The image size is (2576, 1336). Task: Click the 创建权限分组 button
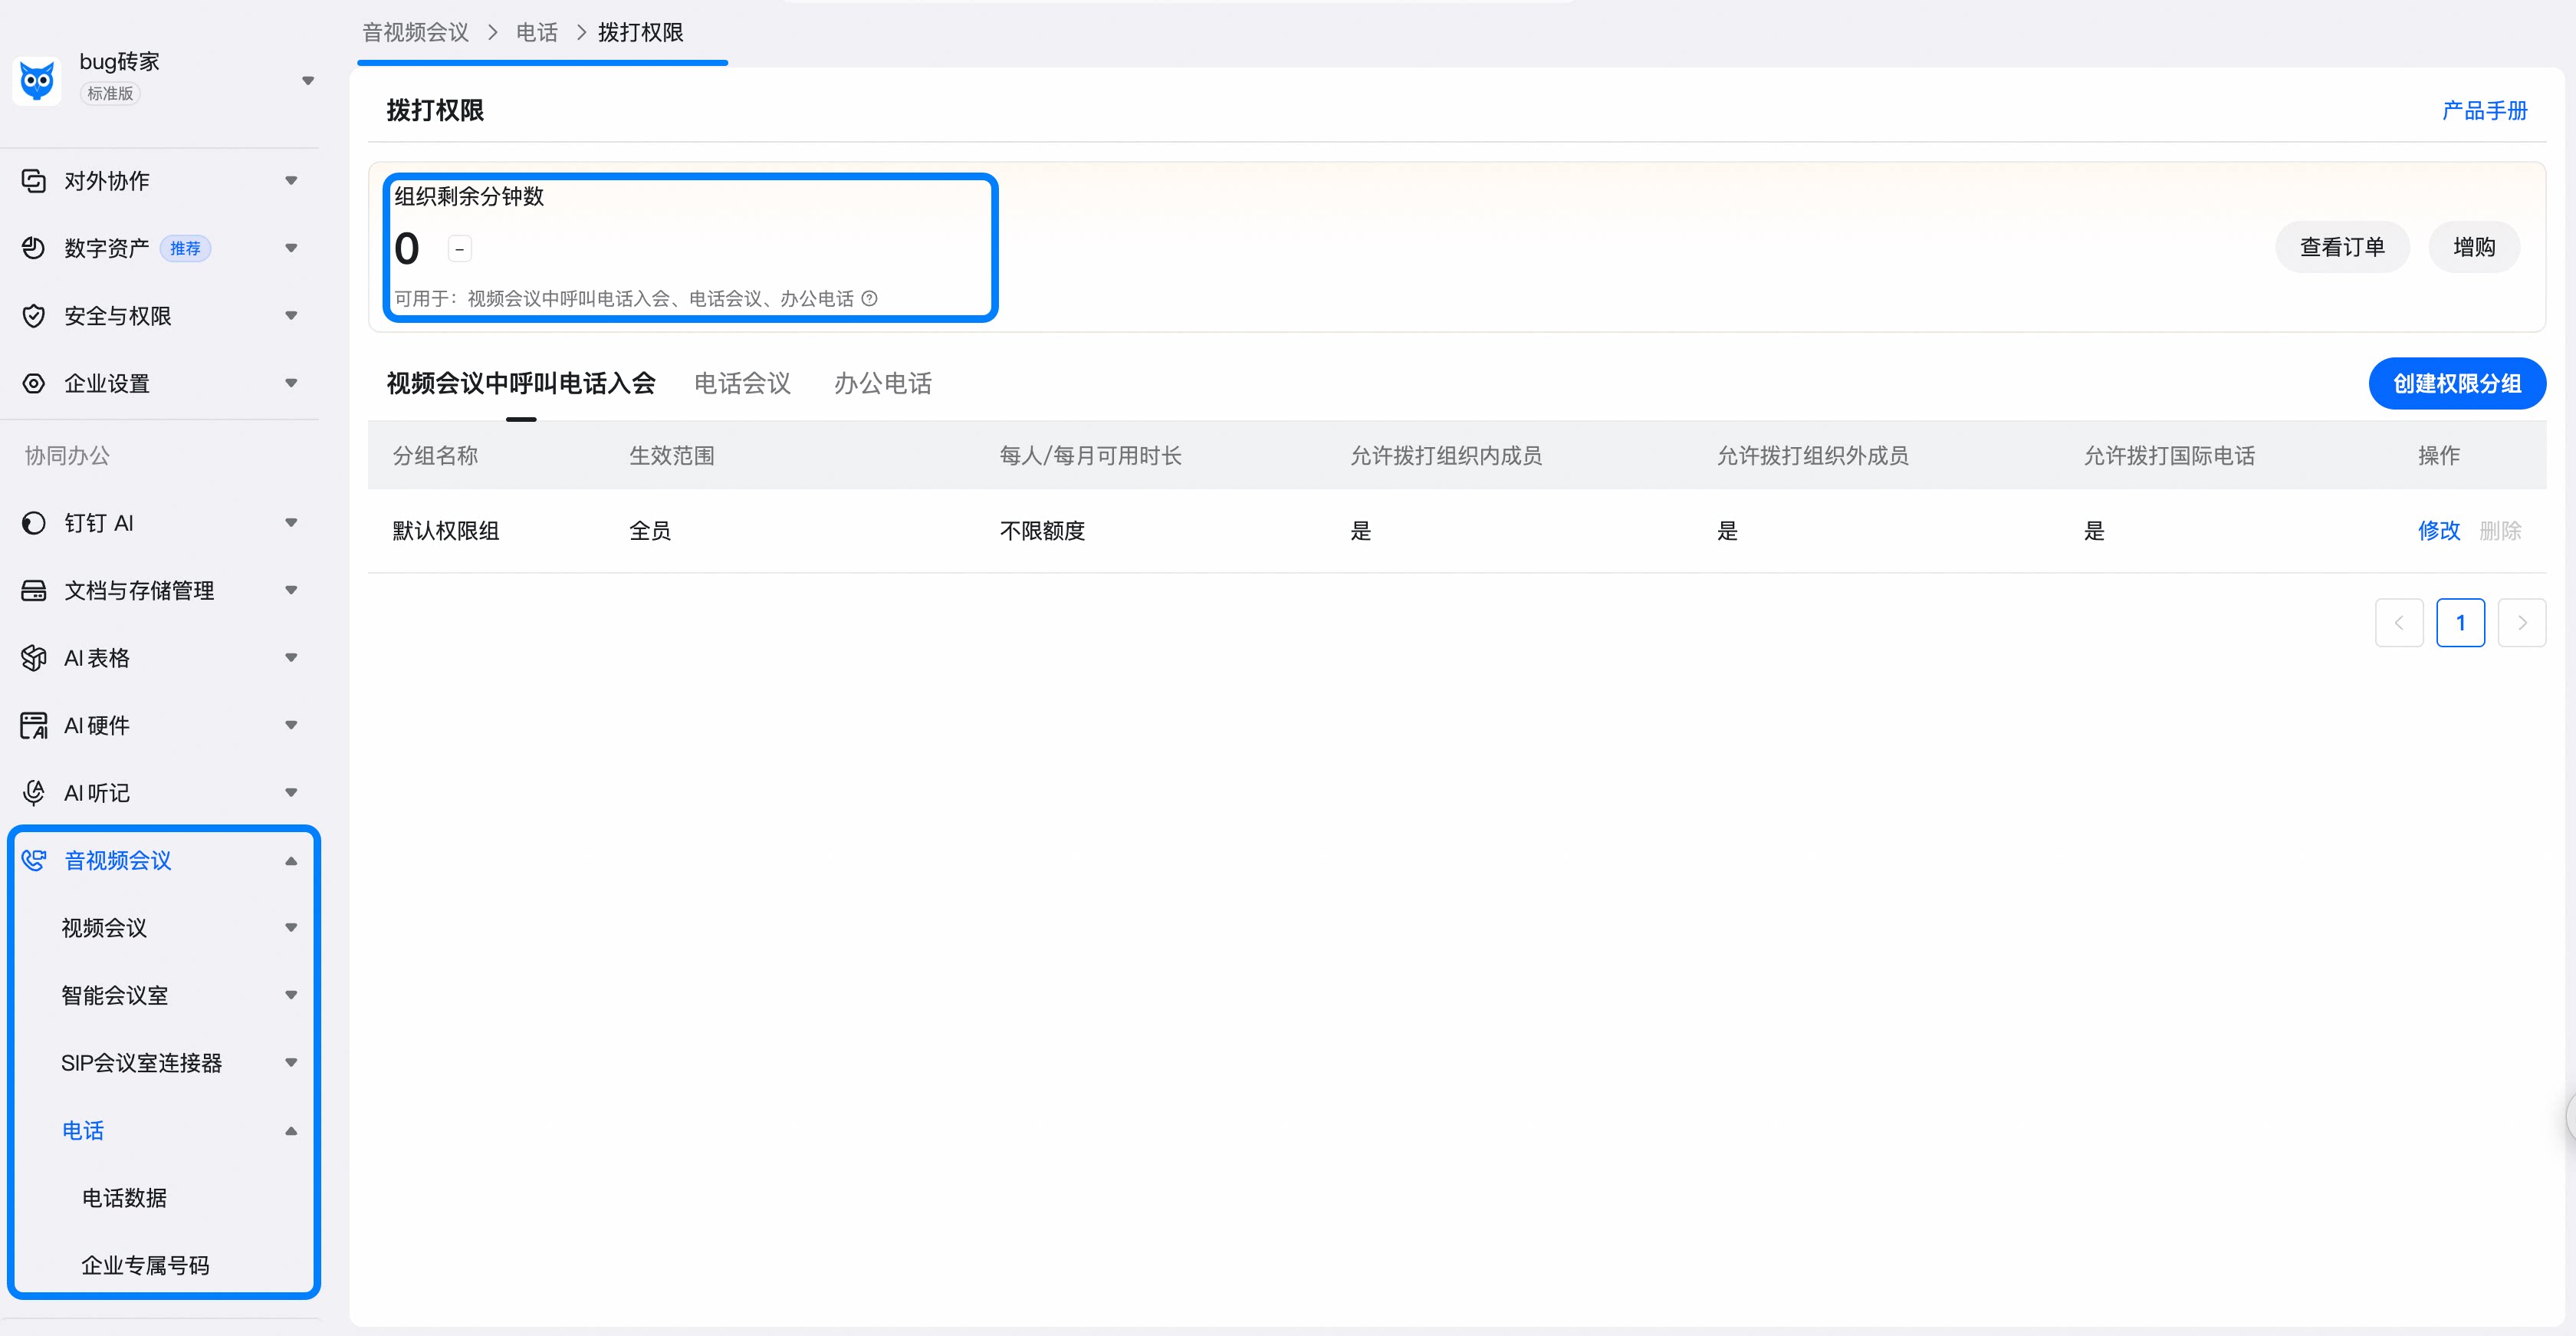pos(2457,383)
